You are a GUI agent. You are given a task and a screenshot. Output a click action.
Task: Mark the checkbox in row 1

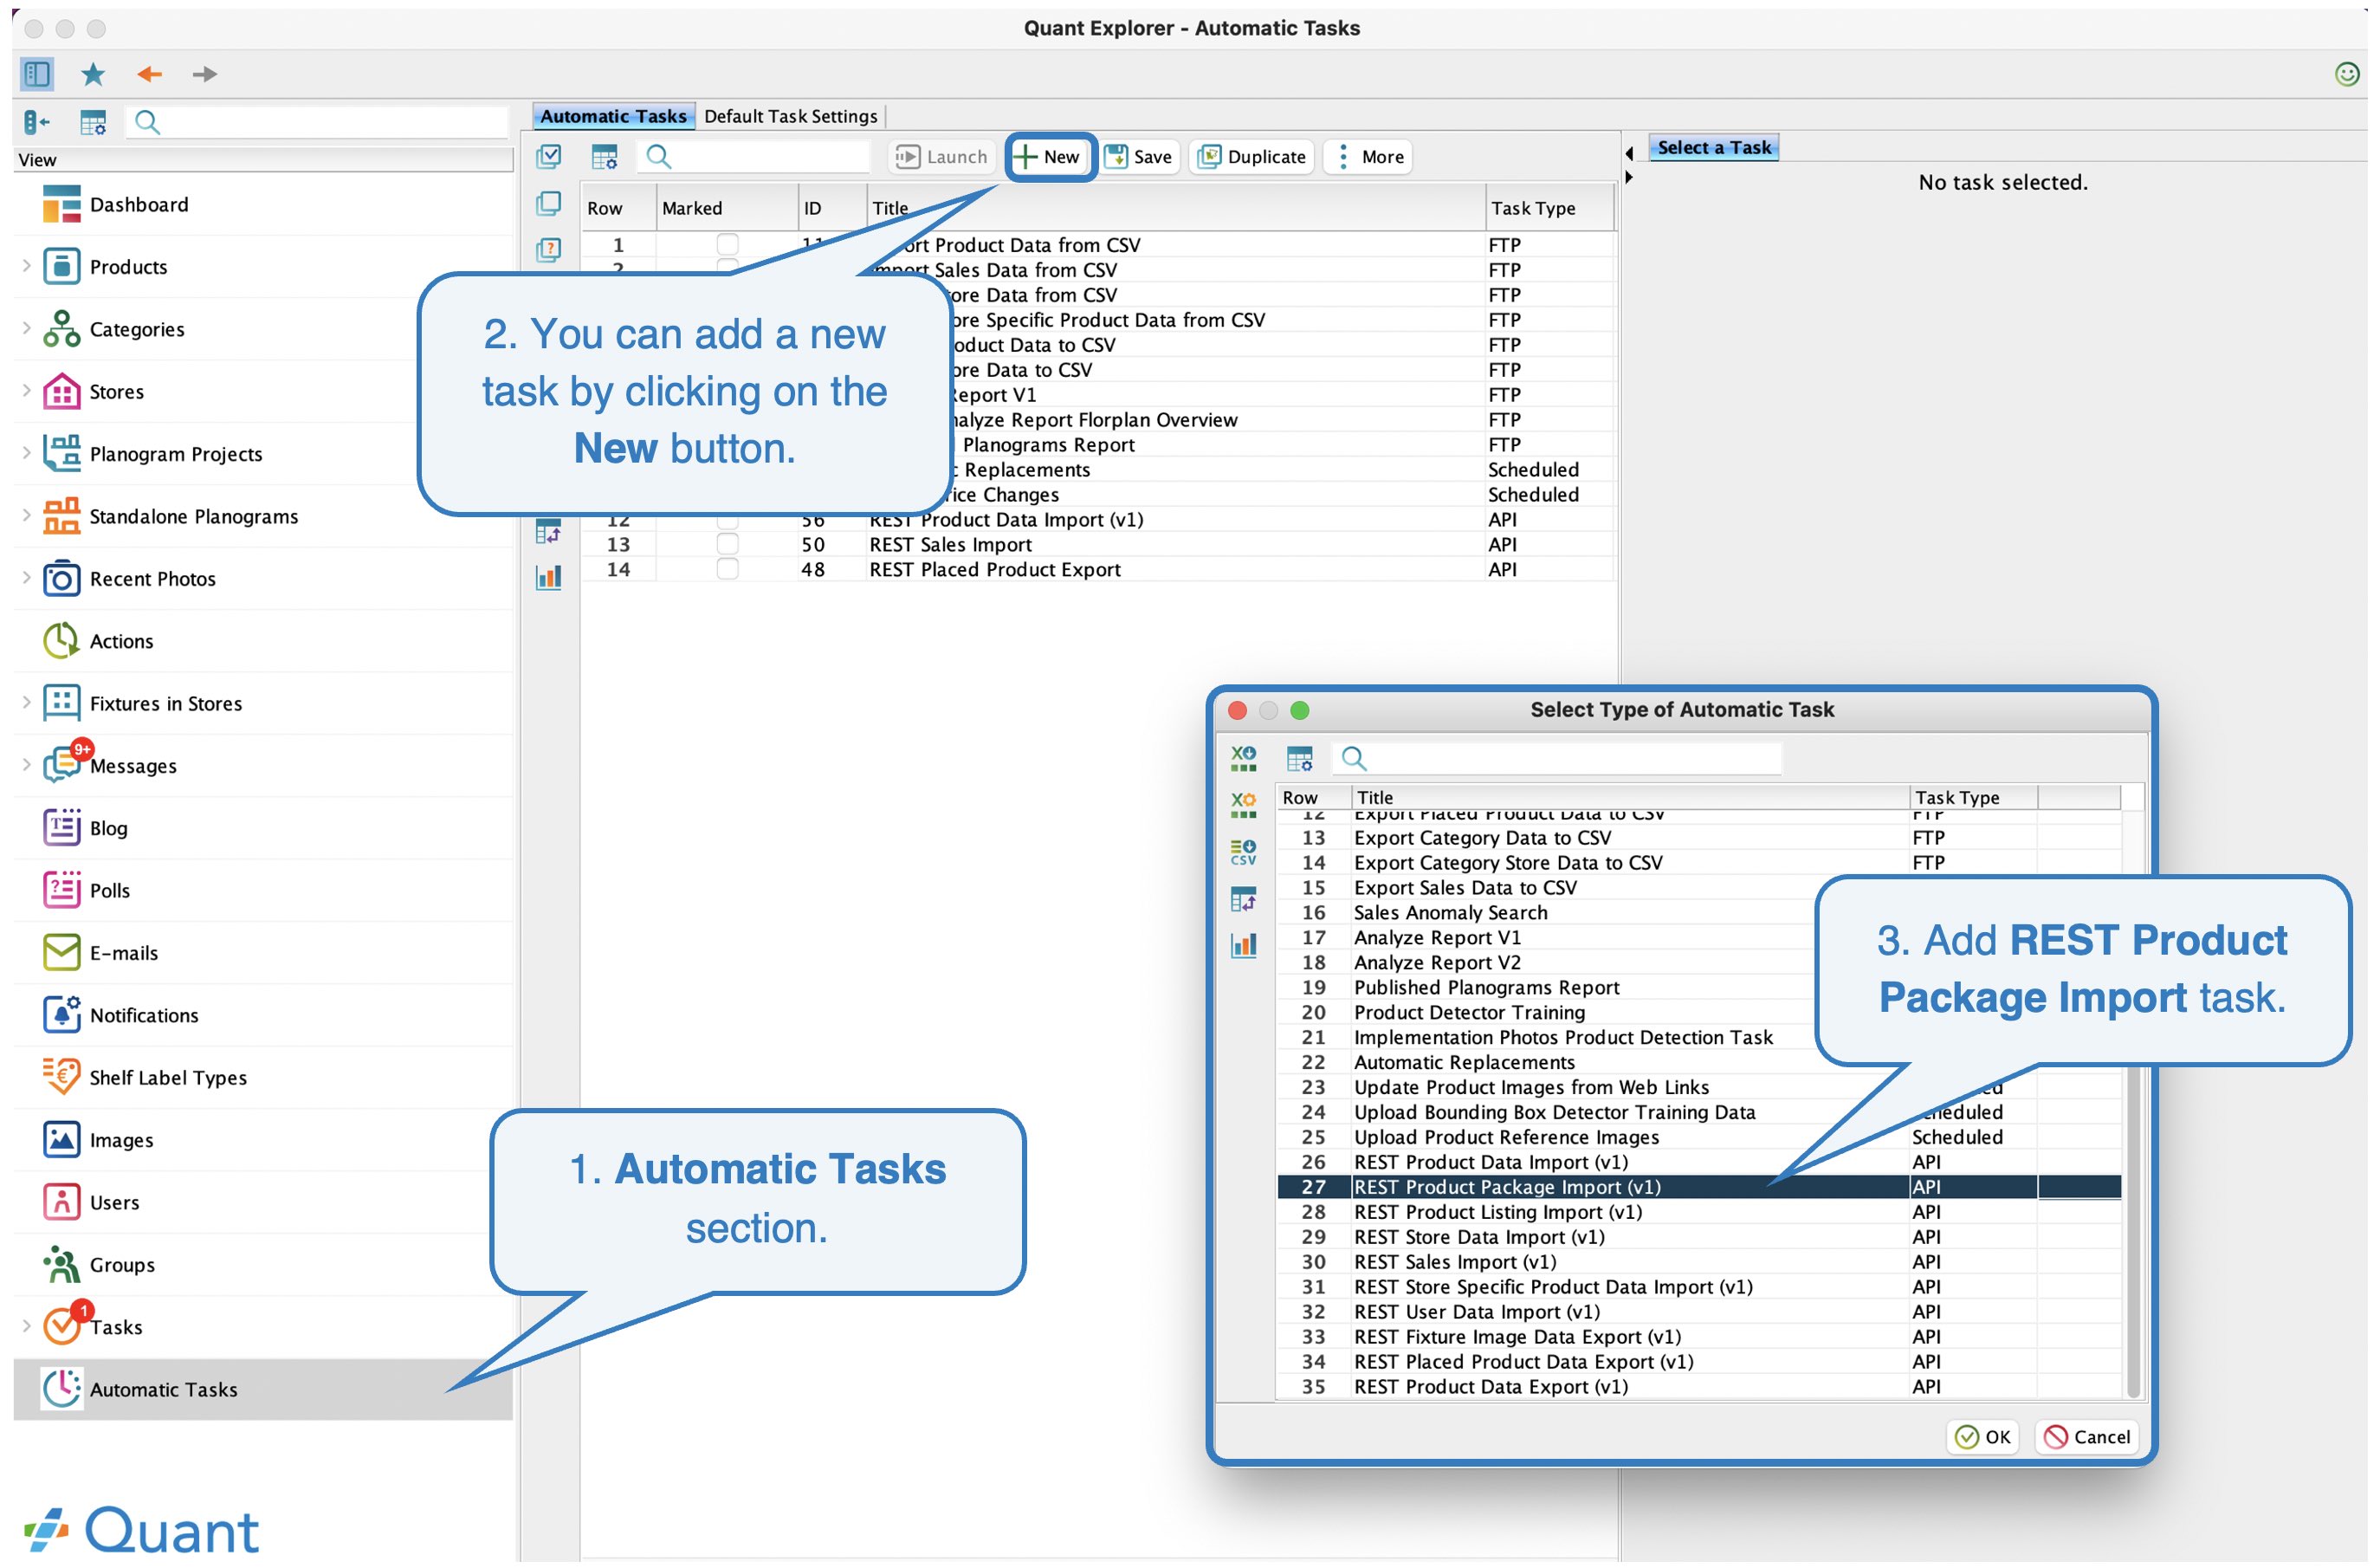(x=727, y=245)
